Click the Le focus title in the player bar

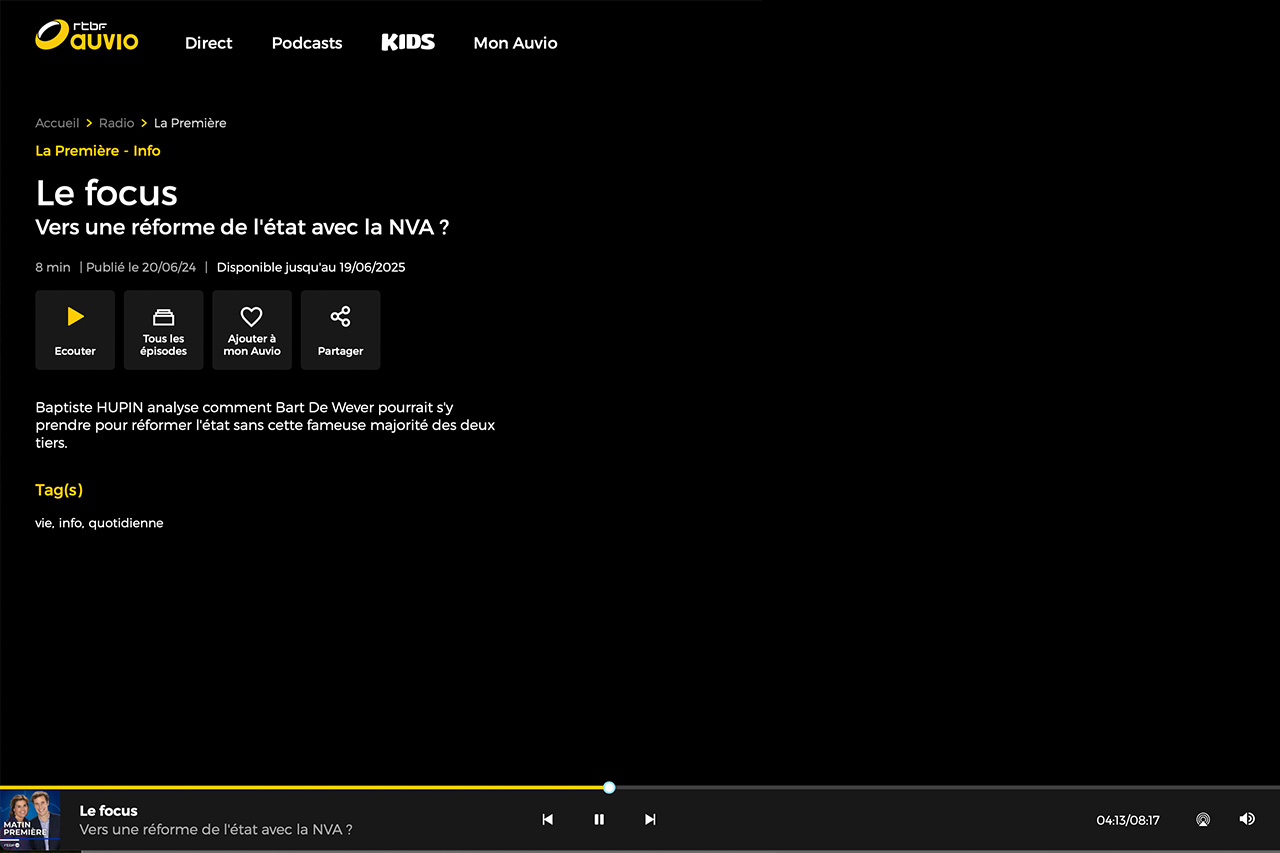(108, 811)
